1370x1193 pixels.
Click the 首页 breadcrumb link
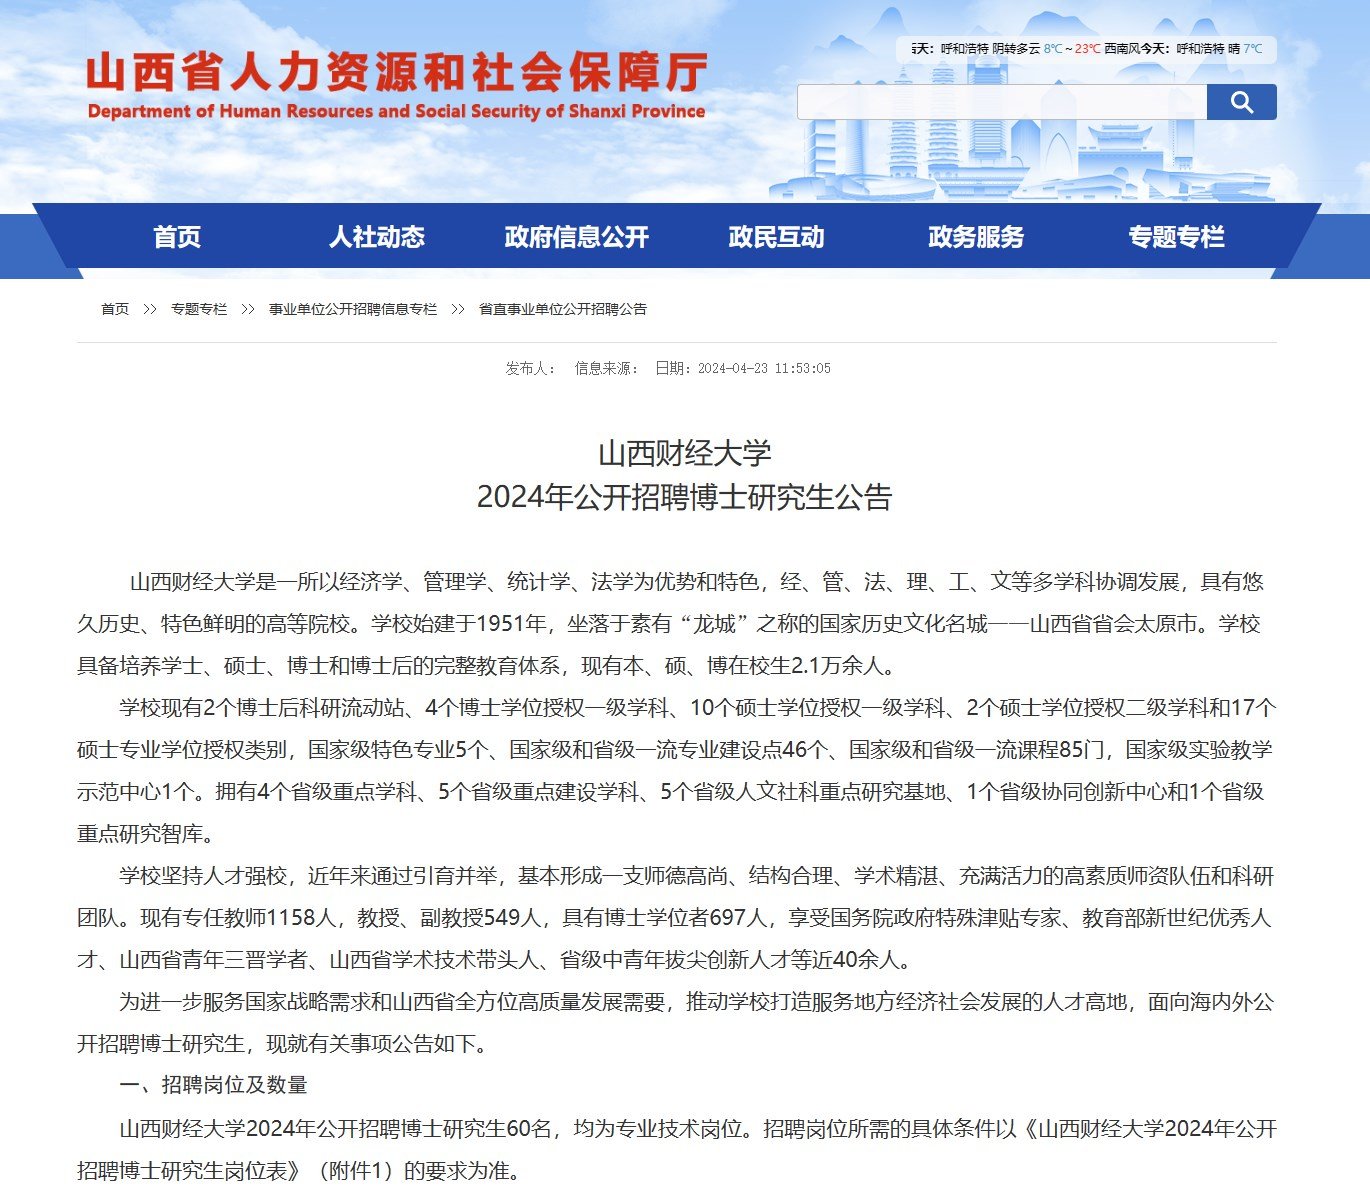click(x=115, y=309)
